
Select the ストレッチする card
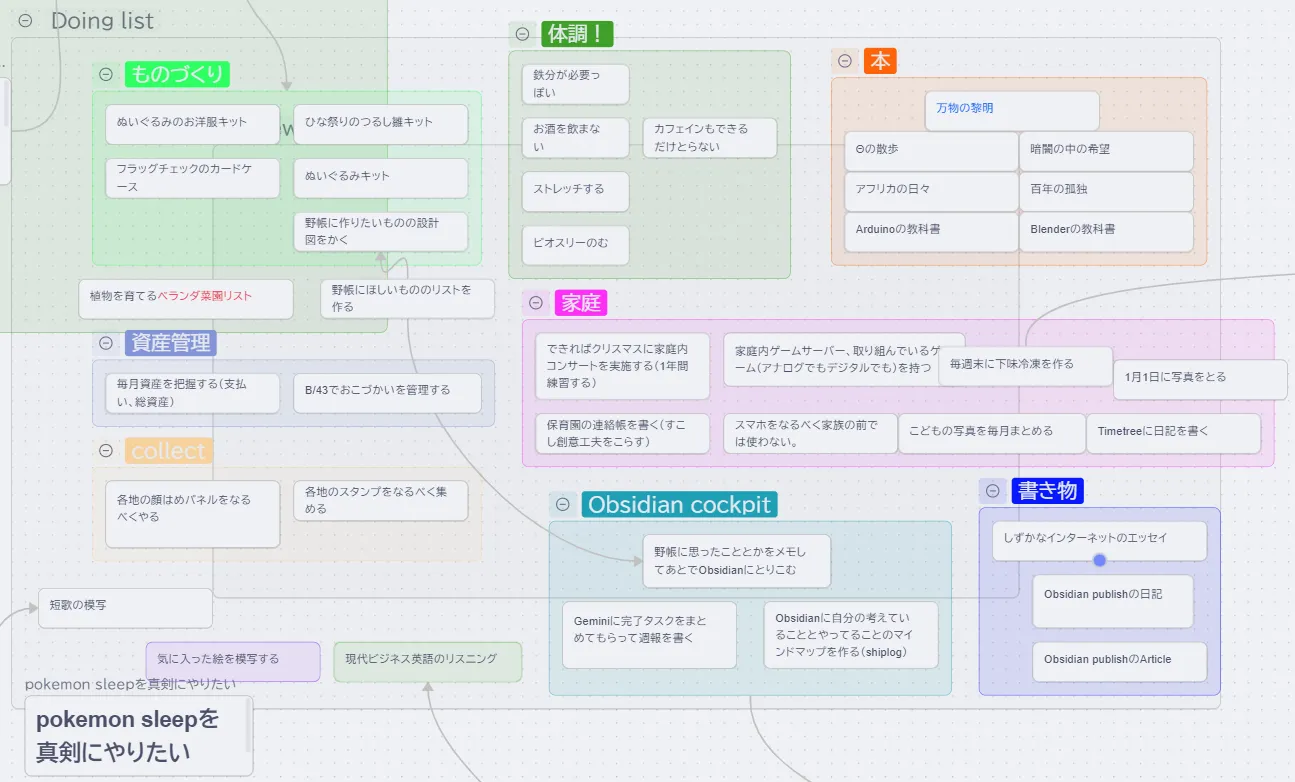click(x=576, y=191)
